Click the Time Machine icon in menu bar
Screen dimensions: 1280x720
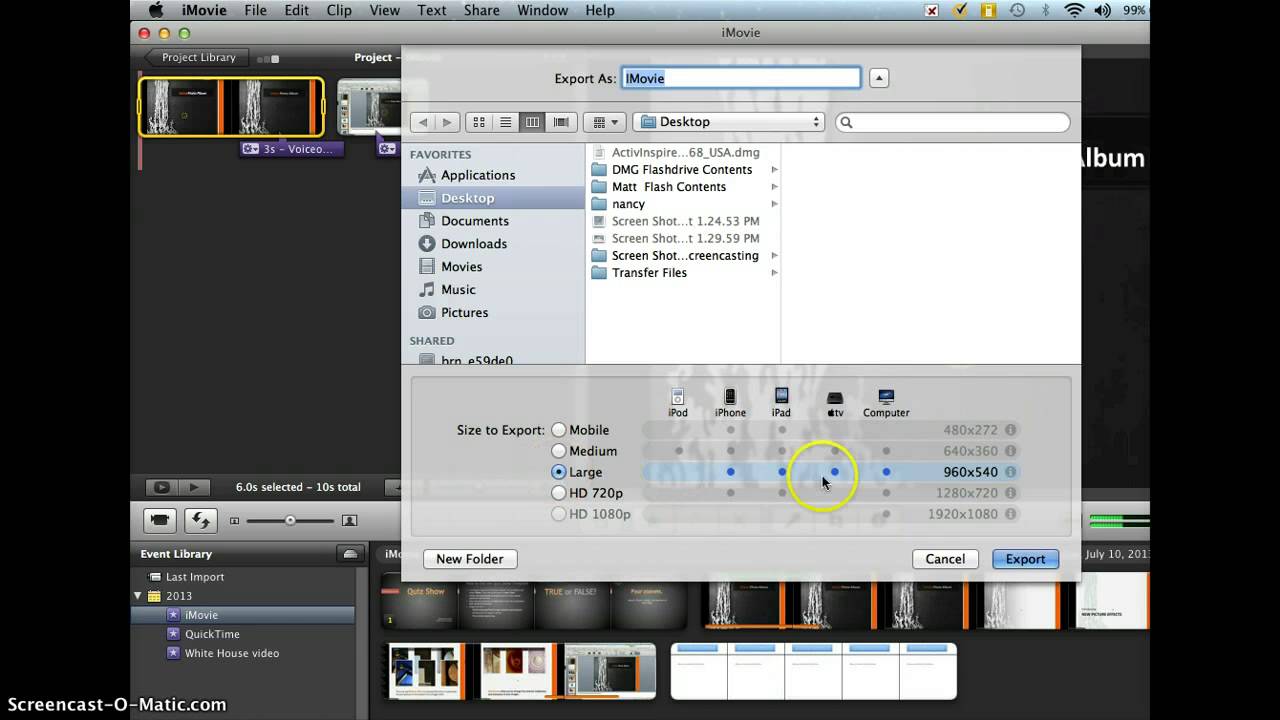coord(1017,10)
